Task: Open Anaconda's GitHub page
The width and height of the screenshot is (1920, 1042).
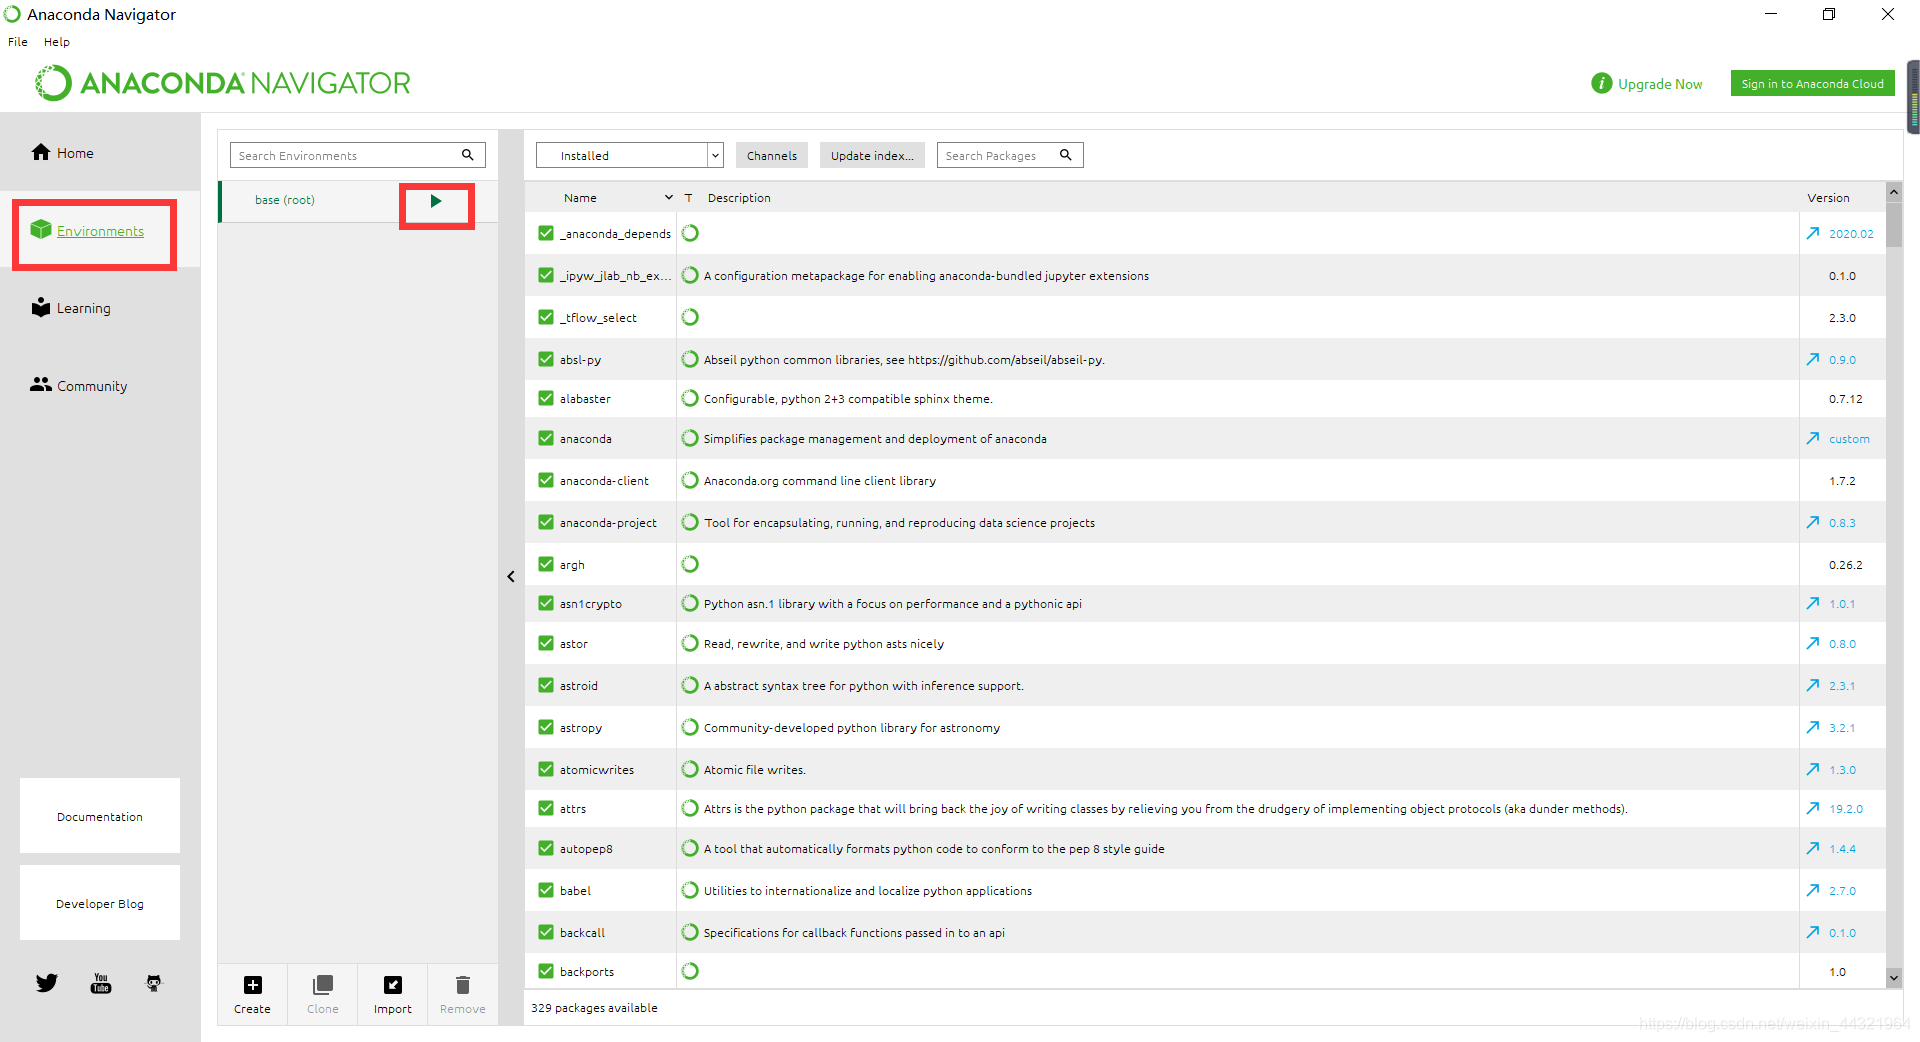Action: [x=154, y=983]
